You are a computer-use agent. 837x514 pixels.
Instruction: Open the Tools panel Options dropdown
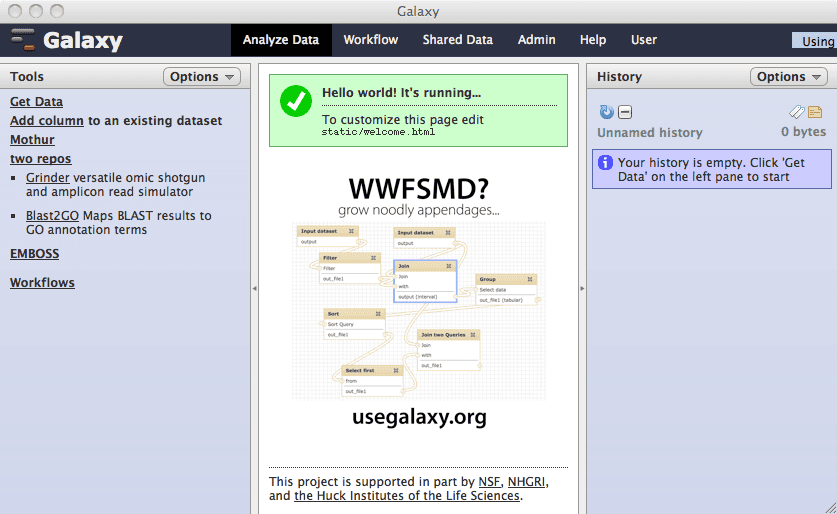(201, 77)
